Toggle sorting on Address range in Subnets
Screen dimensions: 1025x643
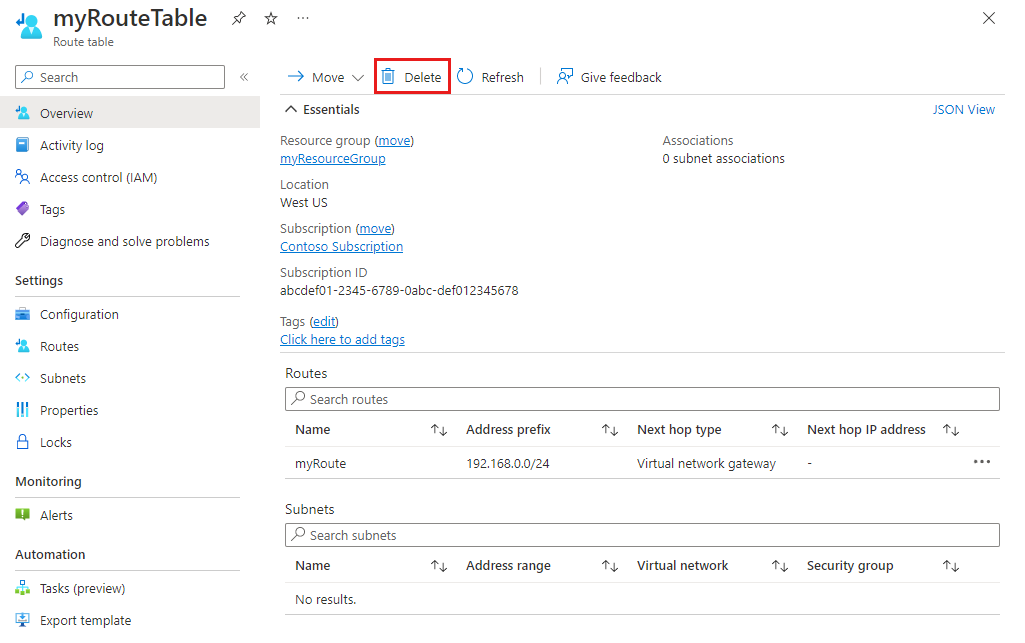[610, 565]
